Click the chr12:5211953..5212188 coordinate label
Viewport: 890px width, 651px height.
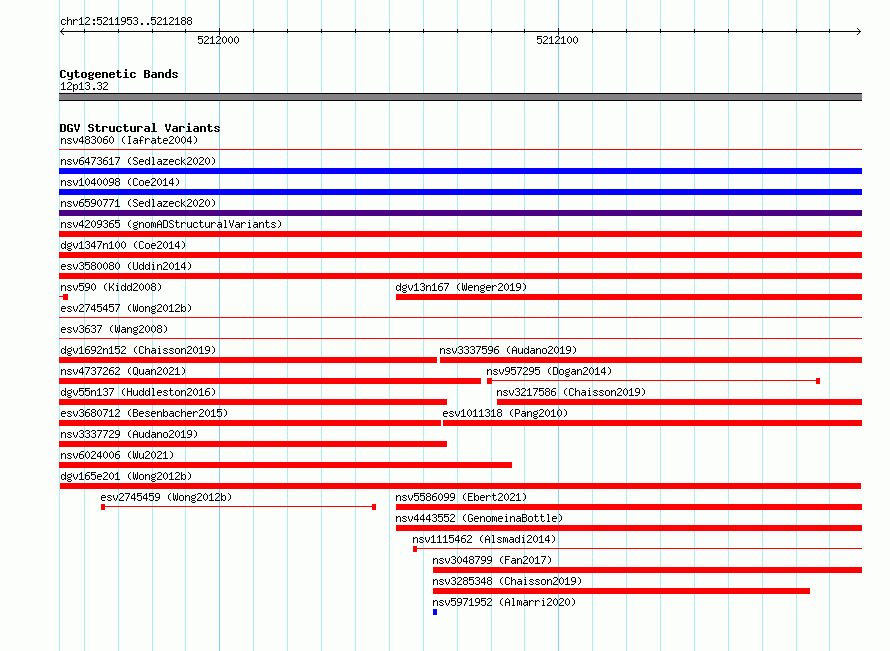pos(126,21)
